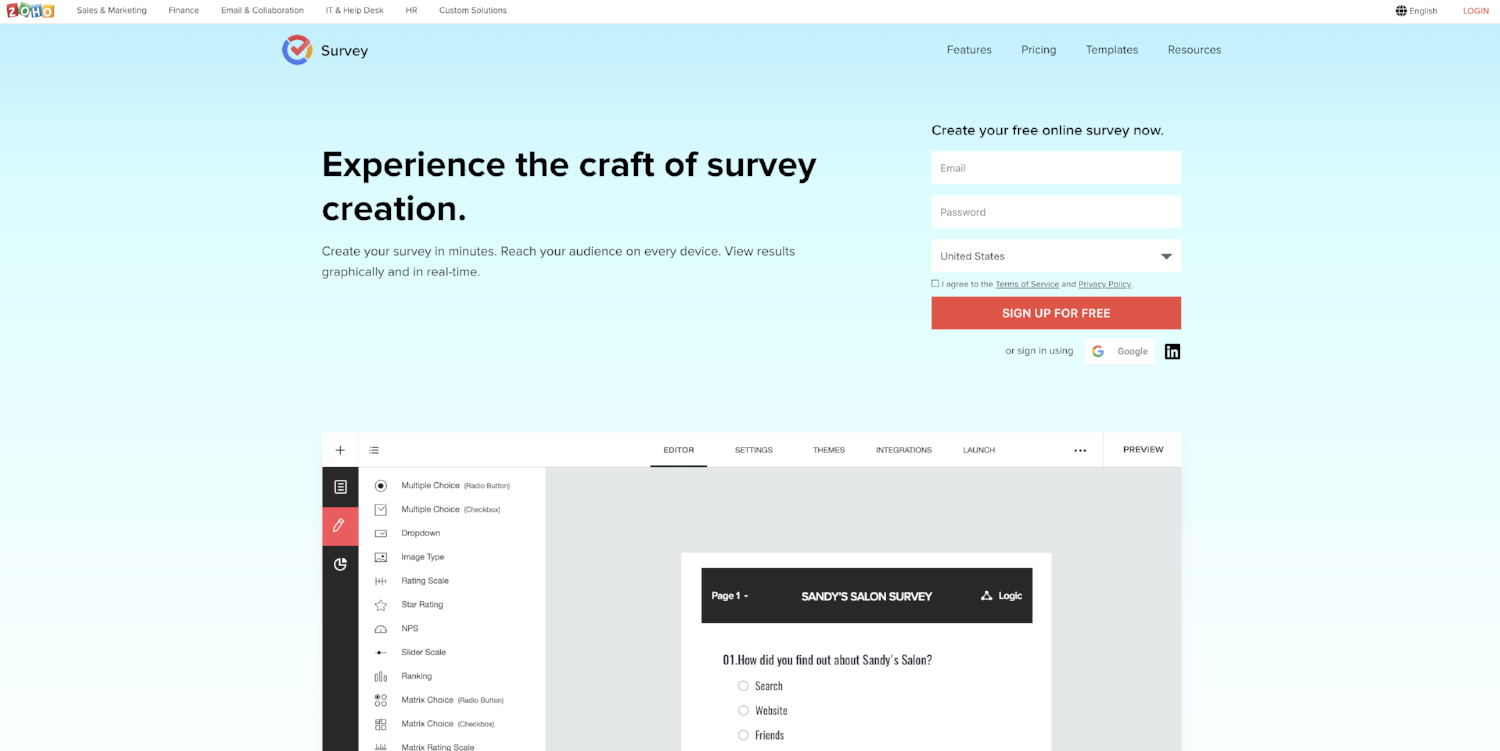Switch to the Themes tab
Viewport: 1500px width, 751px height.
(828, 450)
